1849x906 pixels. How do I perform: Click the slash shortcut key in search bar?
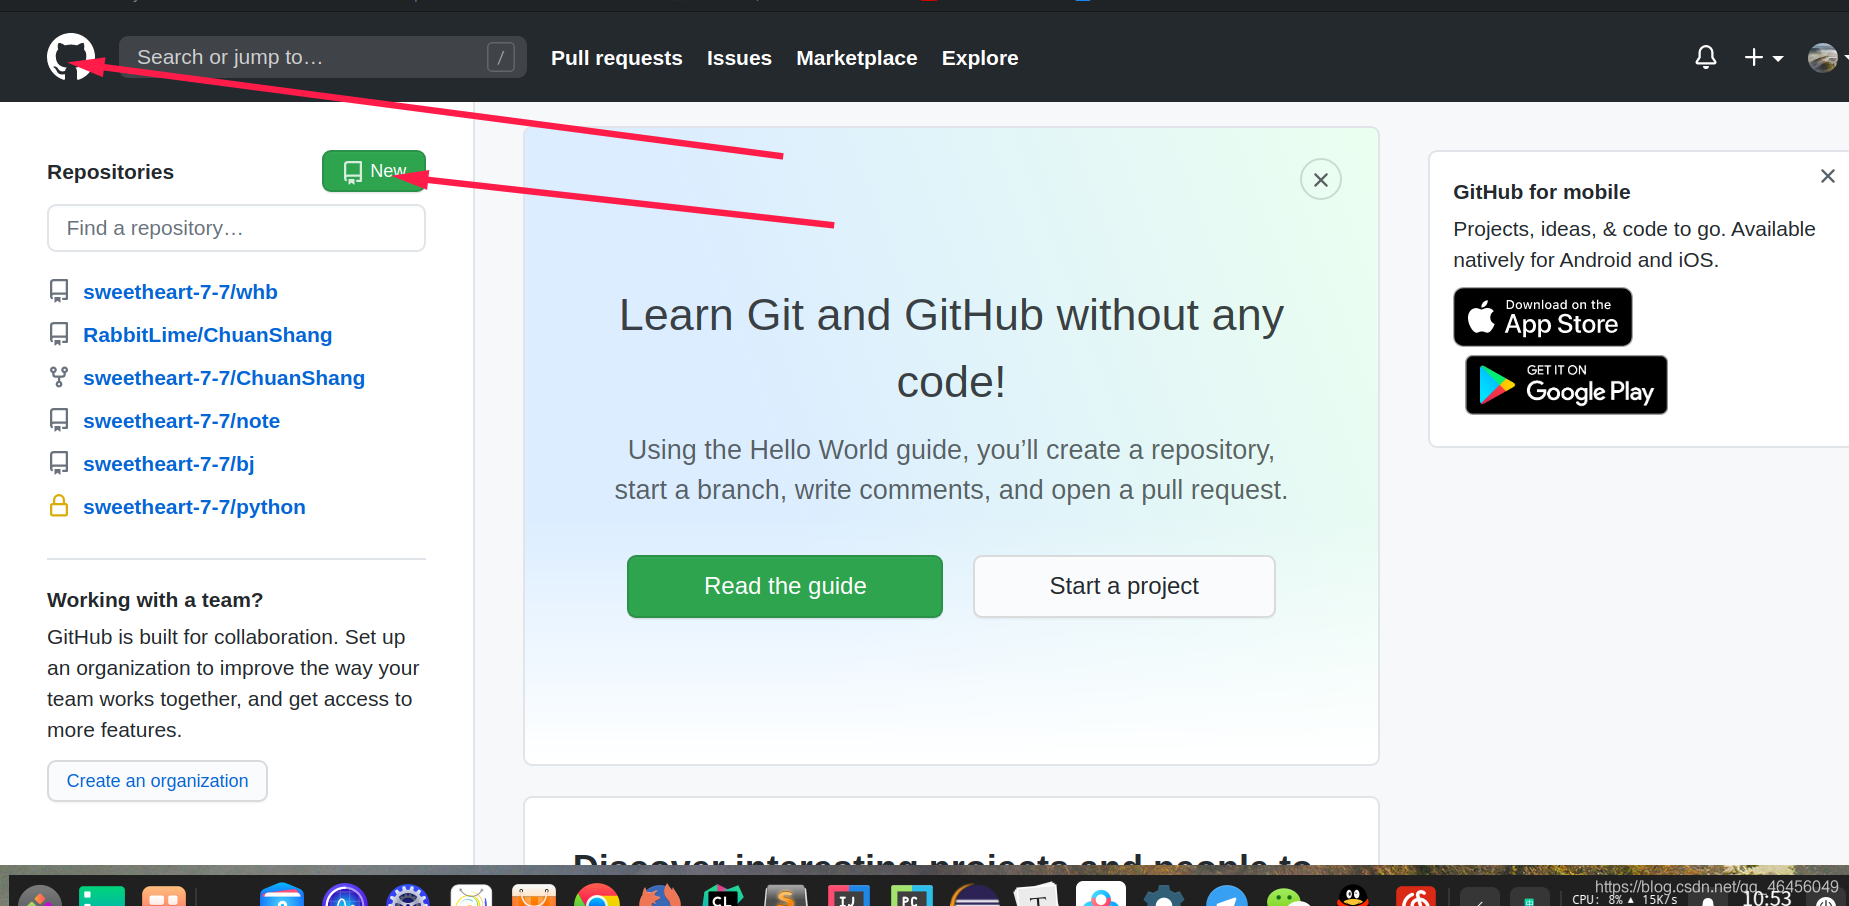tap(501, 58)
